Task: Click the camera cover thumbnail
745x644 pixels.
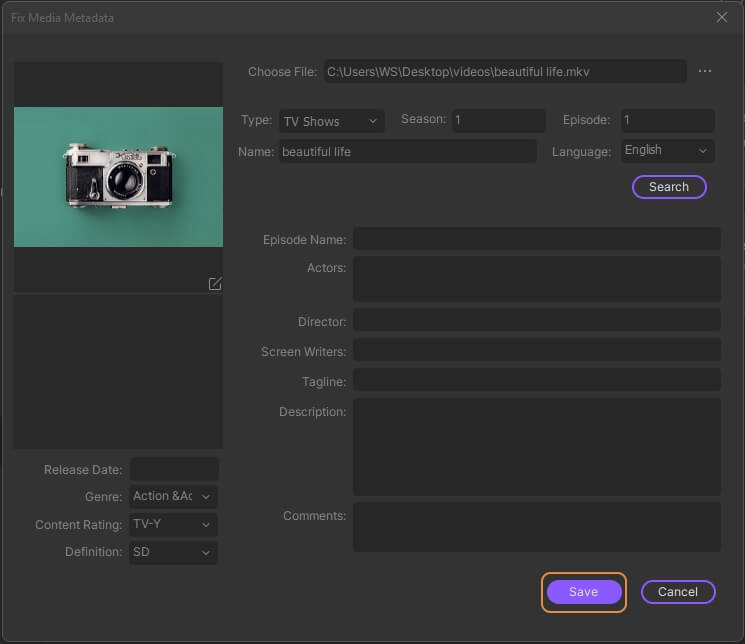Action: coord(118,177)
